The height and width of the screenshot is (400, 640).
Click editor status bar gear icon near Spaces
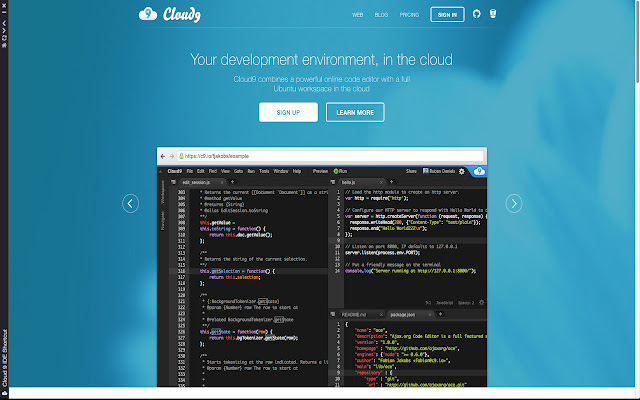coord(482,303)
